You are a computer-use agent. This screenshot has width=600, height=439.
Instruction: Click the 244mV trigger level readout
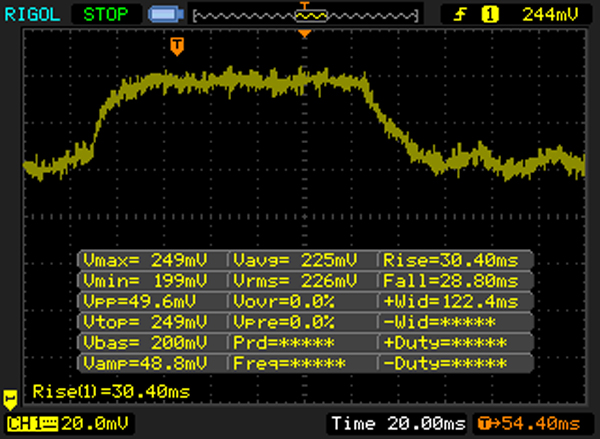point(550,15)
